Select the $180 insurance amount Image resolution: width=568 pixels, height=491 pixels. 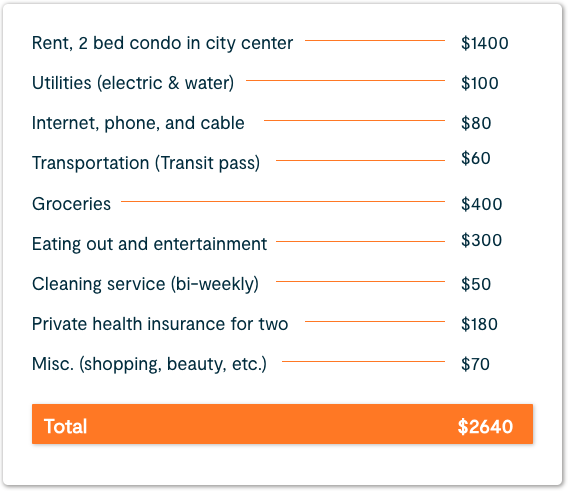(x=479, y=324)
